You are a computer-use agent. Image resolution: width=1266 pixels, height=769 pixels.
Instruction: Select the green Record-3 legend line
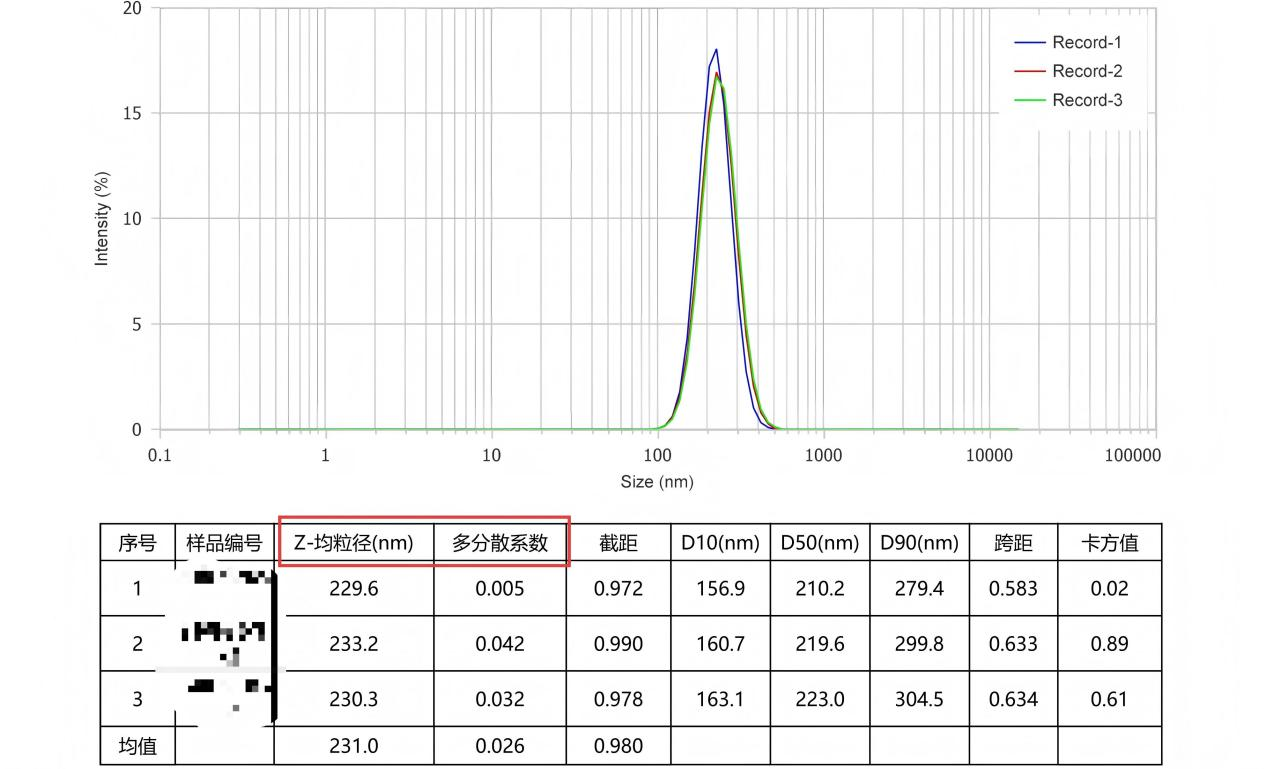pos(1030,101)
